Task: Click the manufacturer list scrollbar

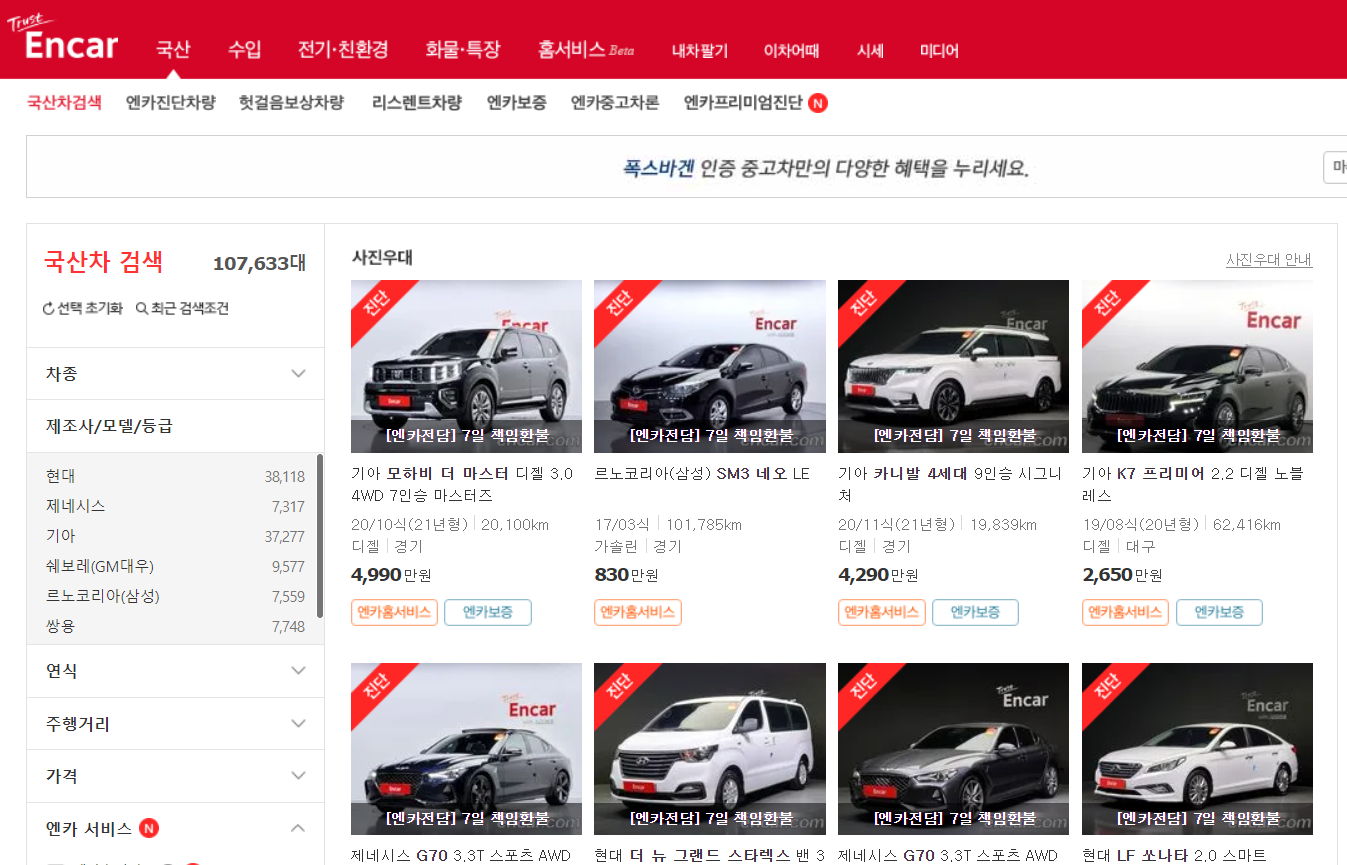Action: point(320,536)
